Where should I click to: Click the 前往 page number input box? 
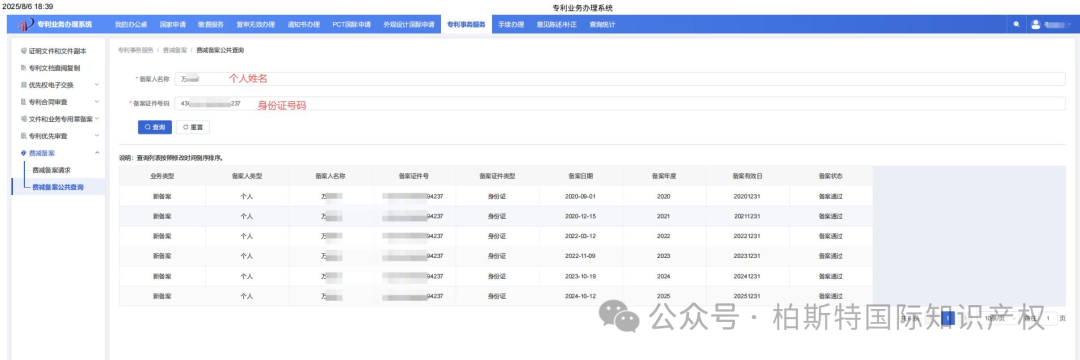pyautogui.click(x=1048, y=319)
